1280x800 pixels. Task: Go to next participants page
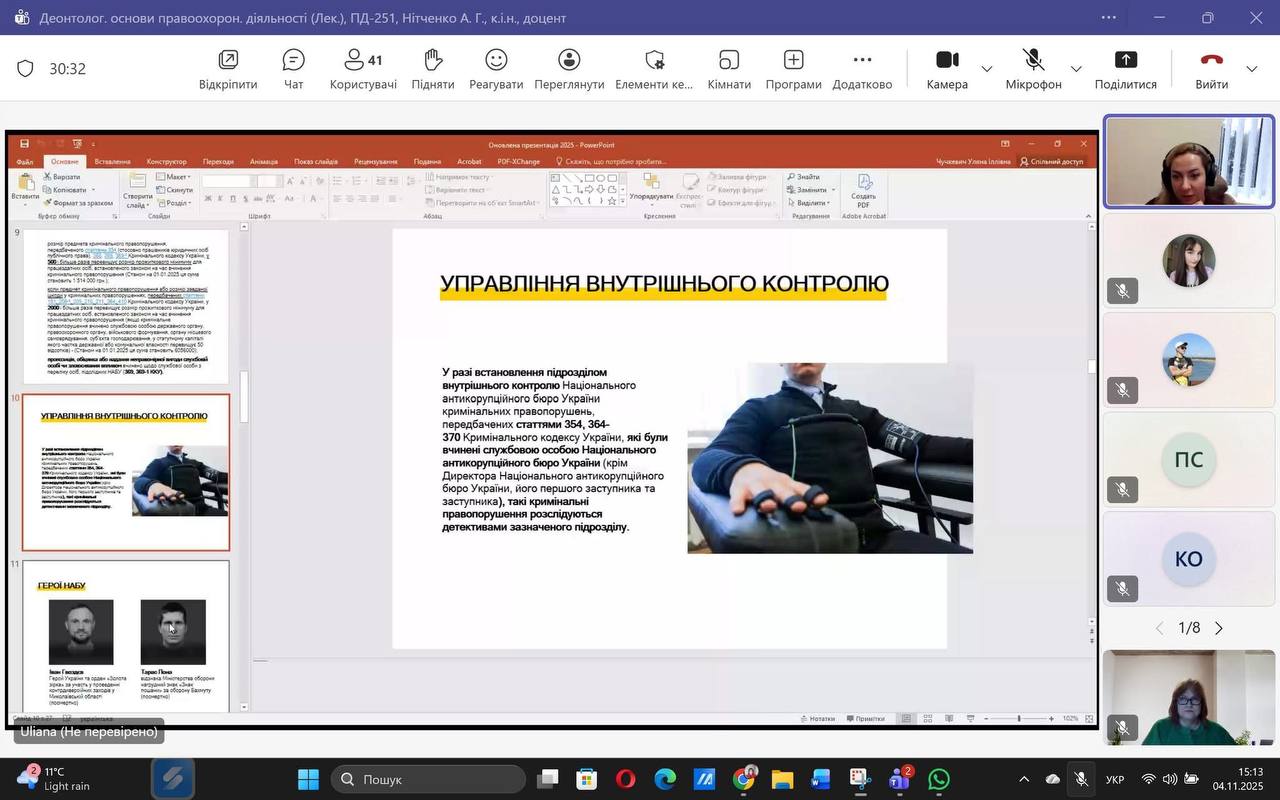point(1219,628)
